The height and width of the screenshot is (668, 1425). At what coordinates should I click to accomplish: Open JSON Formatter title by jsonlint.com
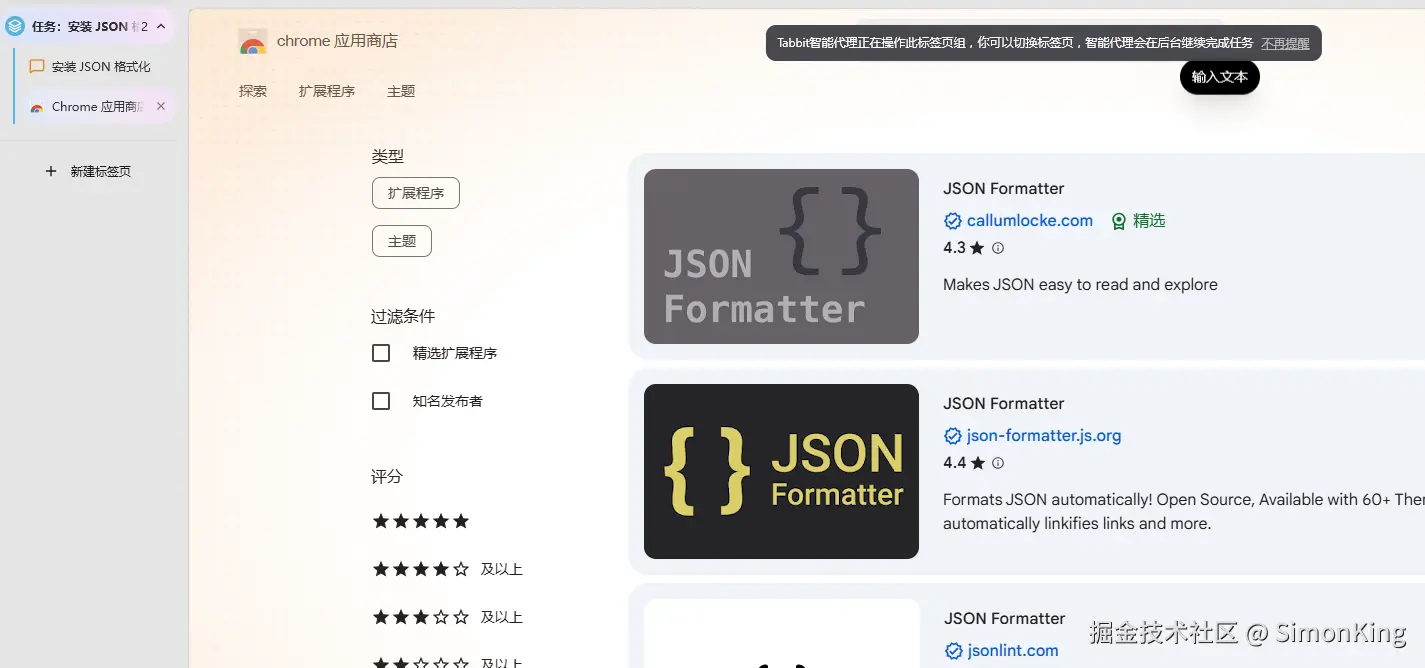1005,618
